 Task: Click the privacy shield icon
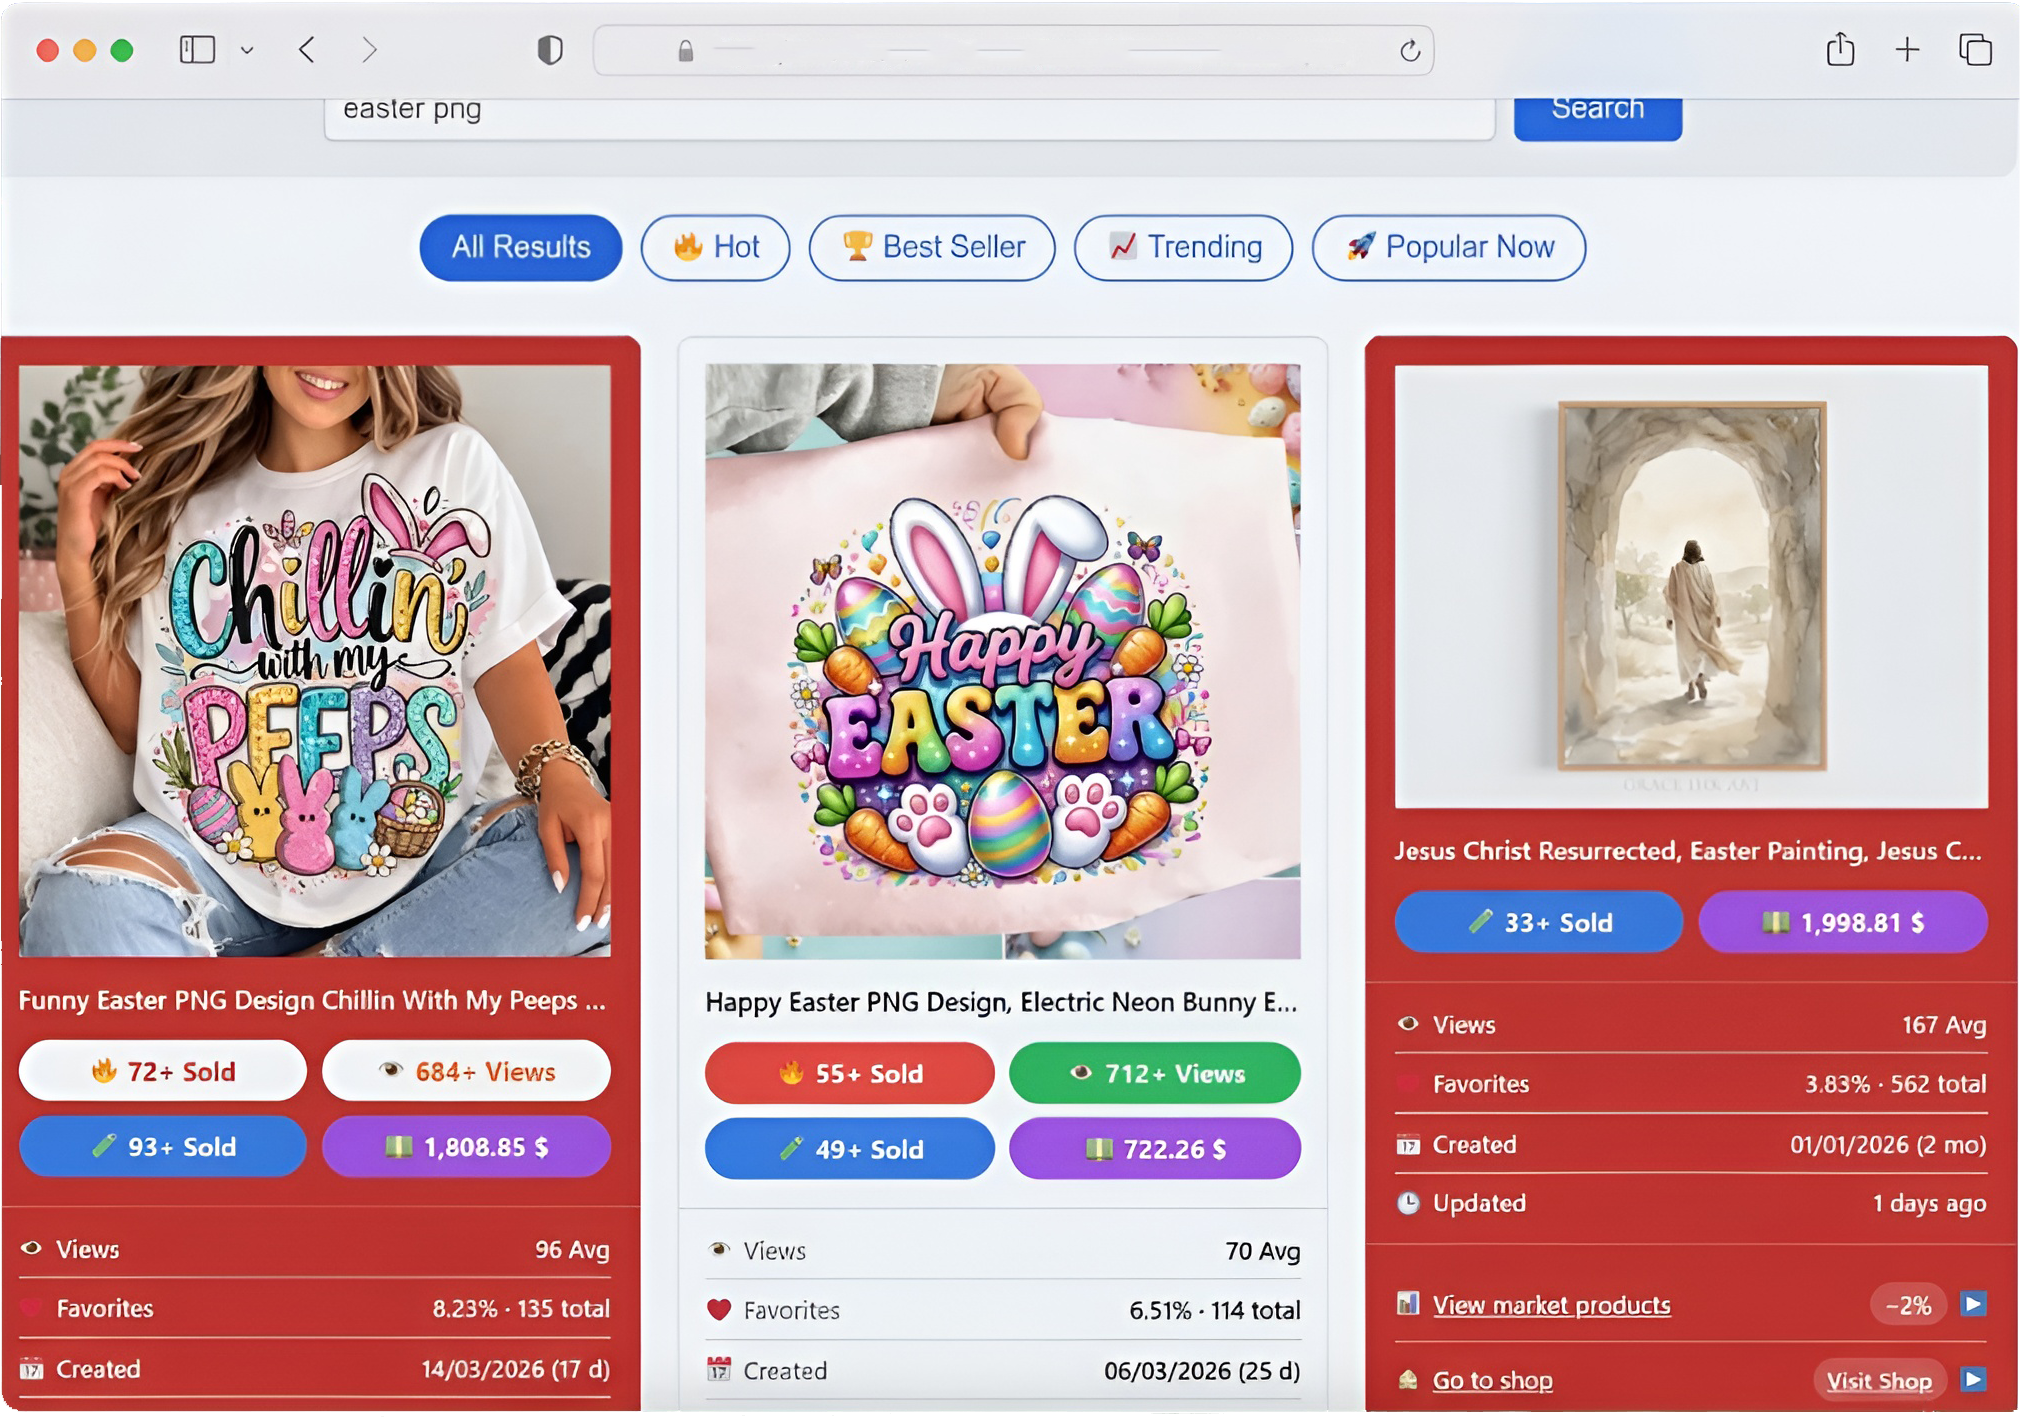coord(550,50)
